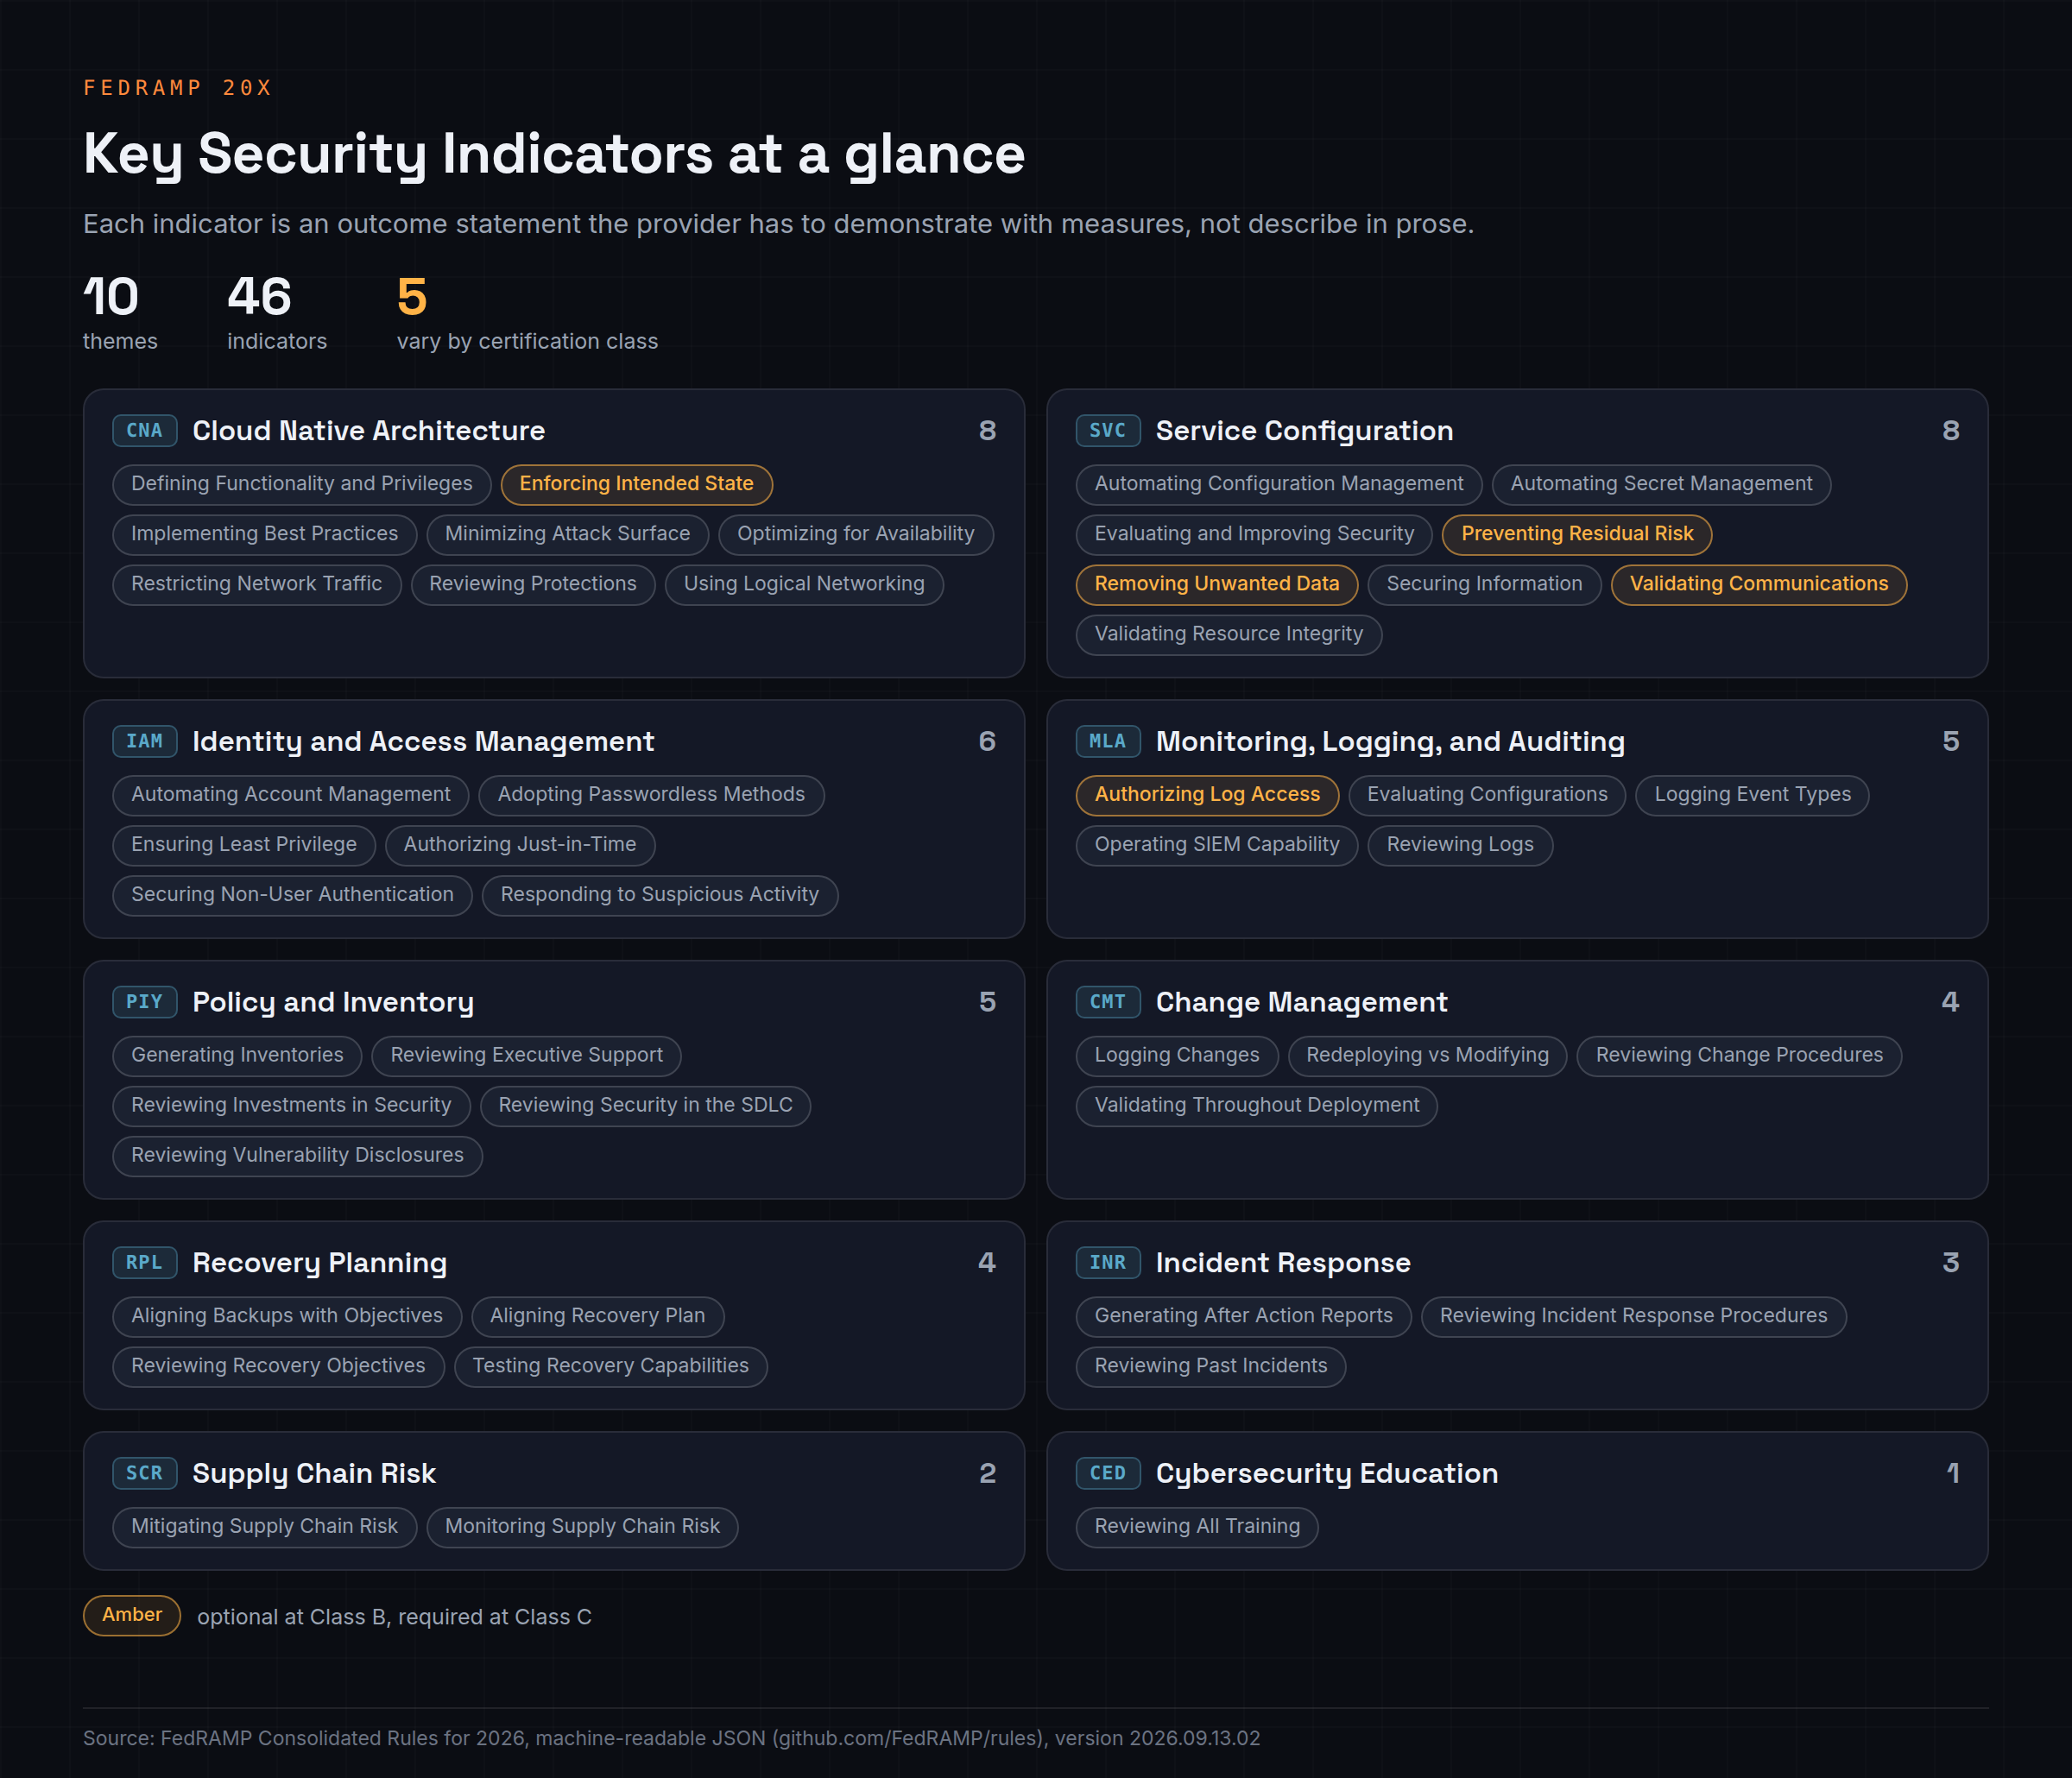Select the Reviewing All Training chip

pyautogui.click(x=1196, y=1527)
